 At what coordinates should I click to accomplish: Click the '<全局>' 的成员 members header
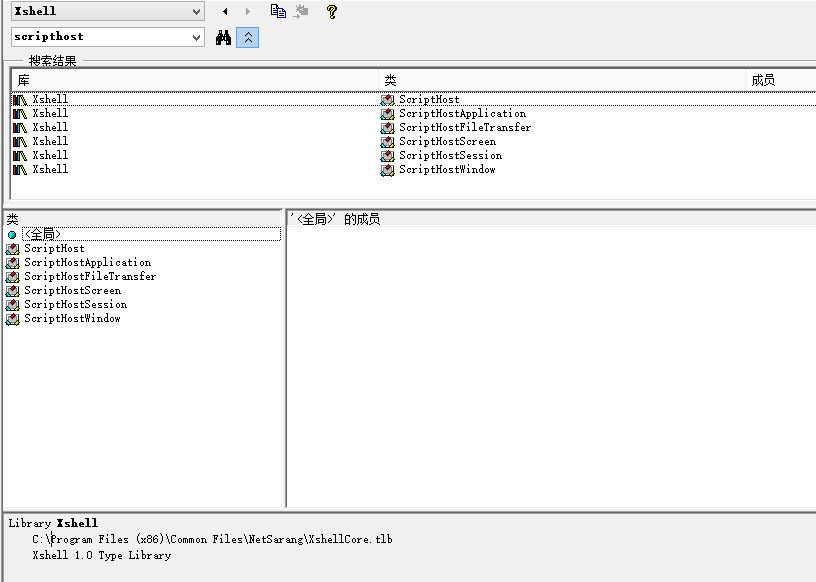tap(552, 219)
